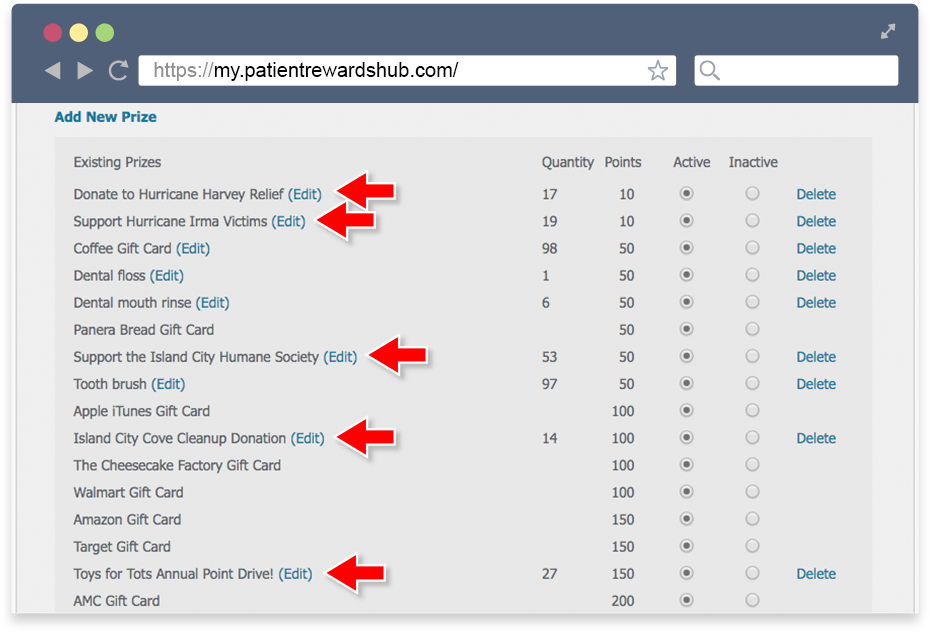Set Walmart Gift Card to Inactive
The height and width of the screenshot is (633, 930).
pyautogui.click(x=752, y=491)
